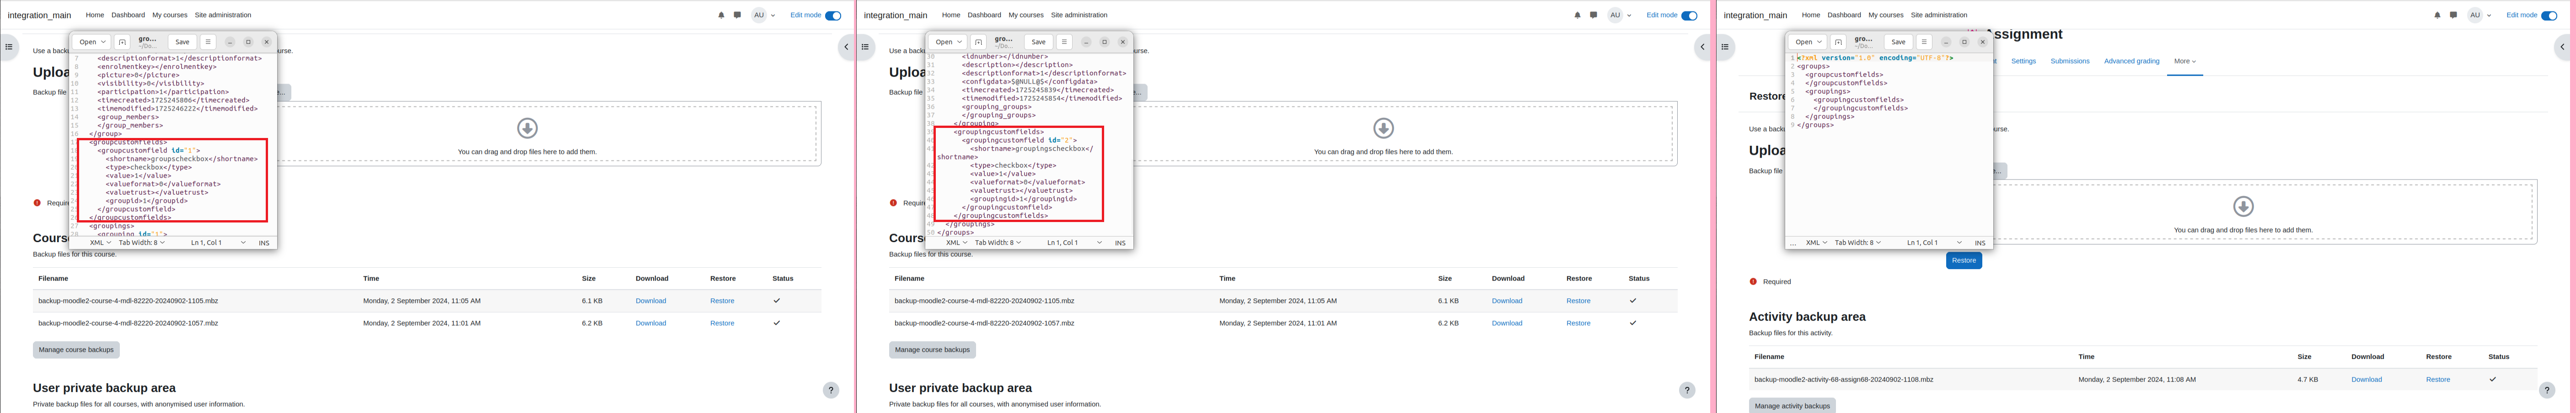Open course index drawer in middle page

pyautogui.click(x=865, y=47)
